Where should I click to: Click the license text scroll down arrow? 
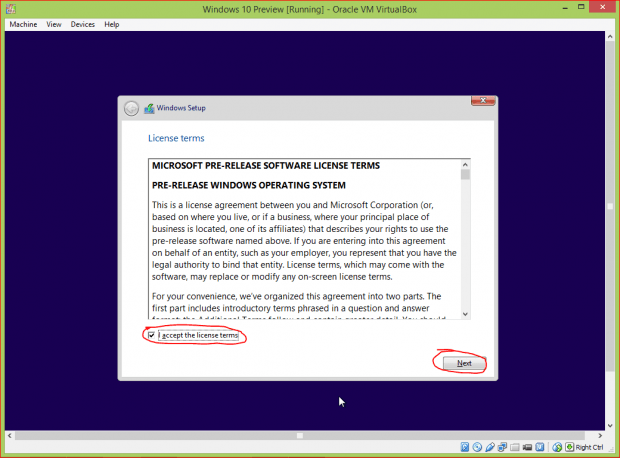[x=465, y=314]
